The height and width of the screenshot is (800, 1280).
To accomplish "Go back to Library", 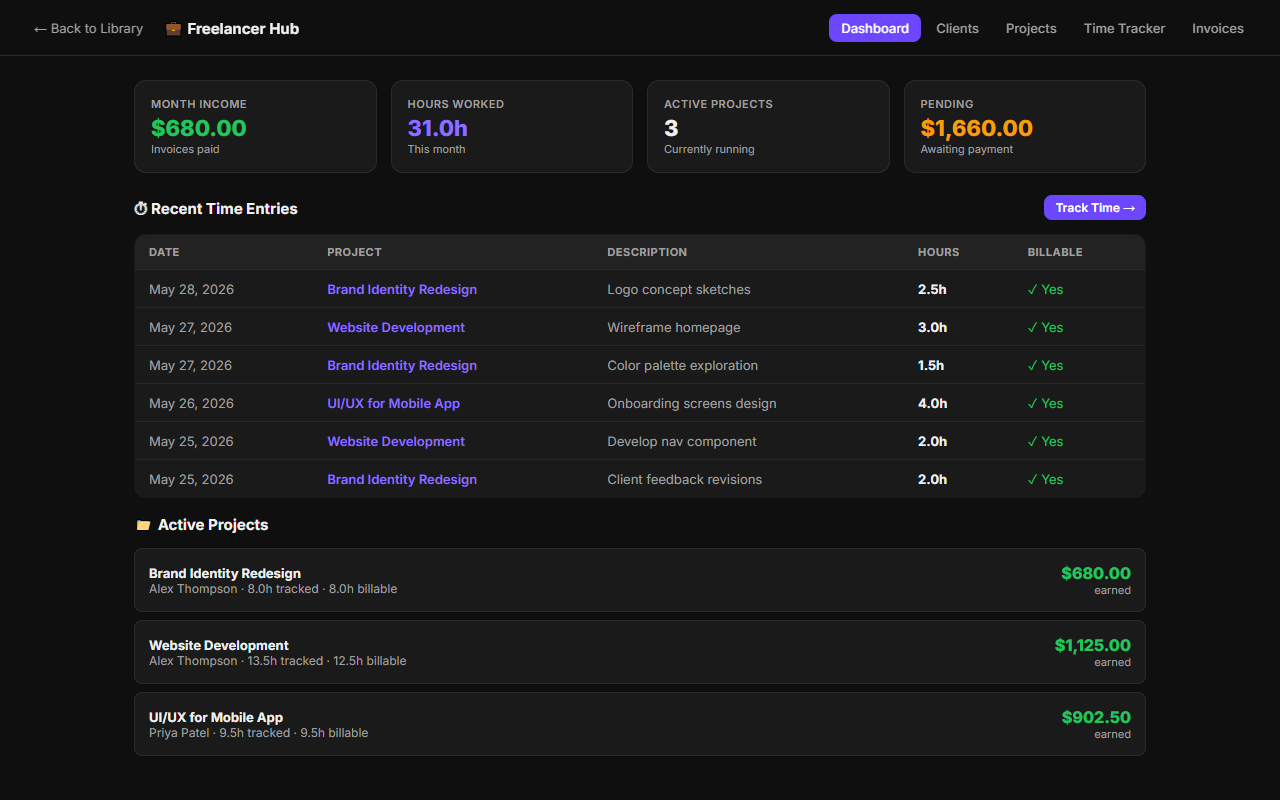I will tap(88, 28).
